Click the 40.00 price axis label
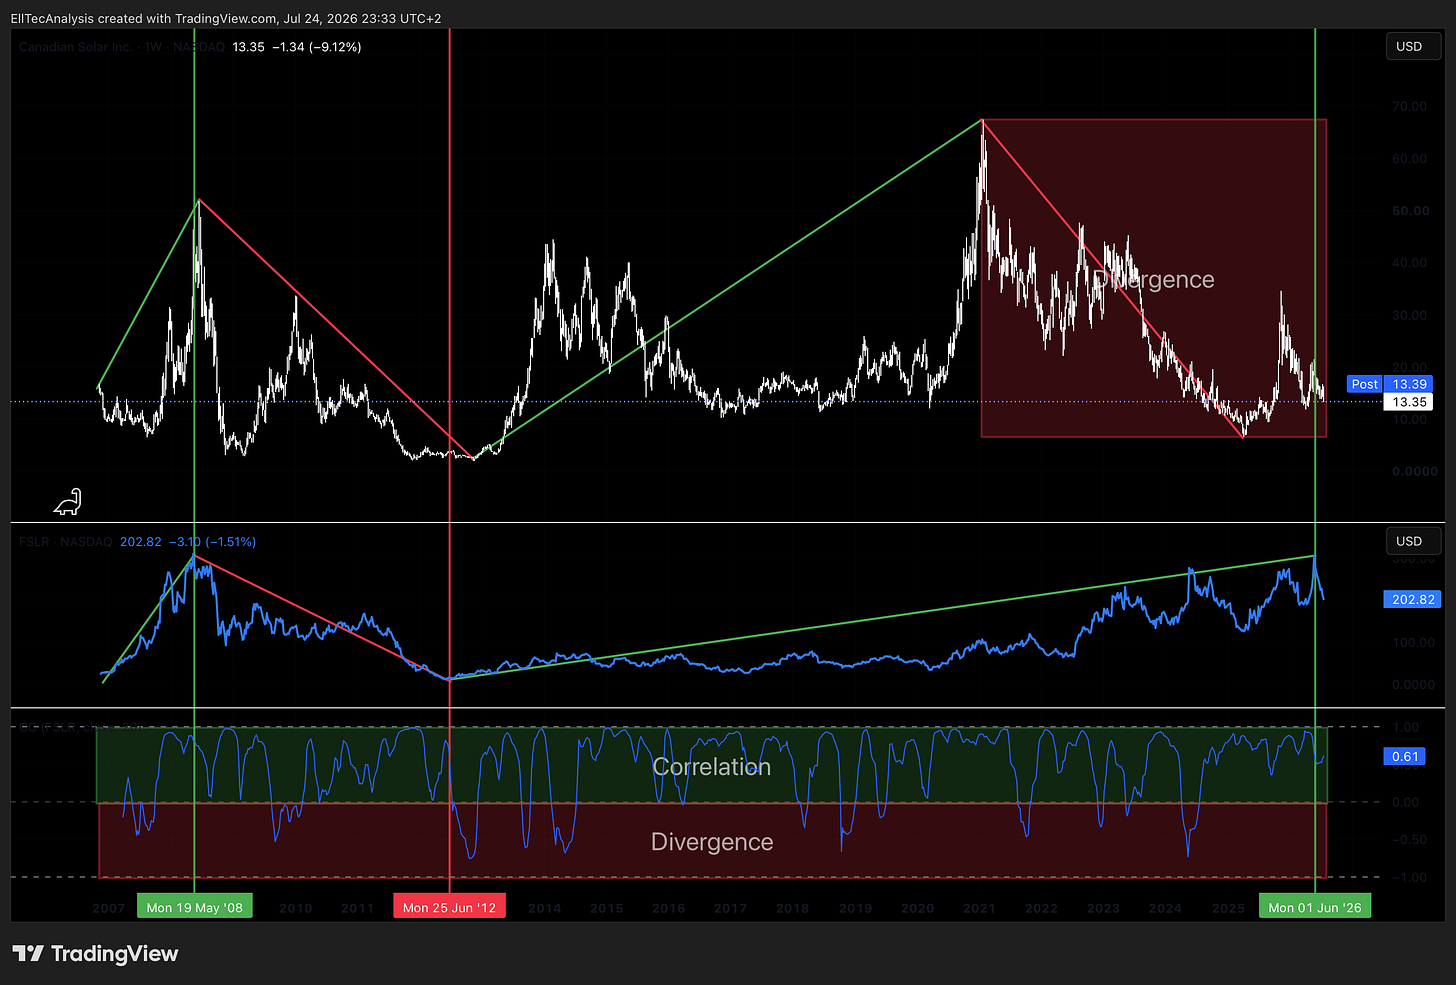 tap(1409, 263)
